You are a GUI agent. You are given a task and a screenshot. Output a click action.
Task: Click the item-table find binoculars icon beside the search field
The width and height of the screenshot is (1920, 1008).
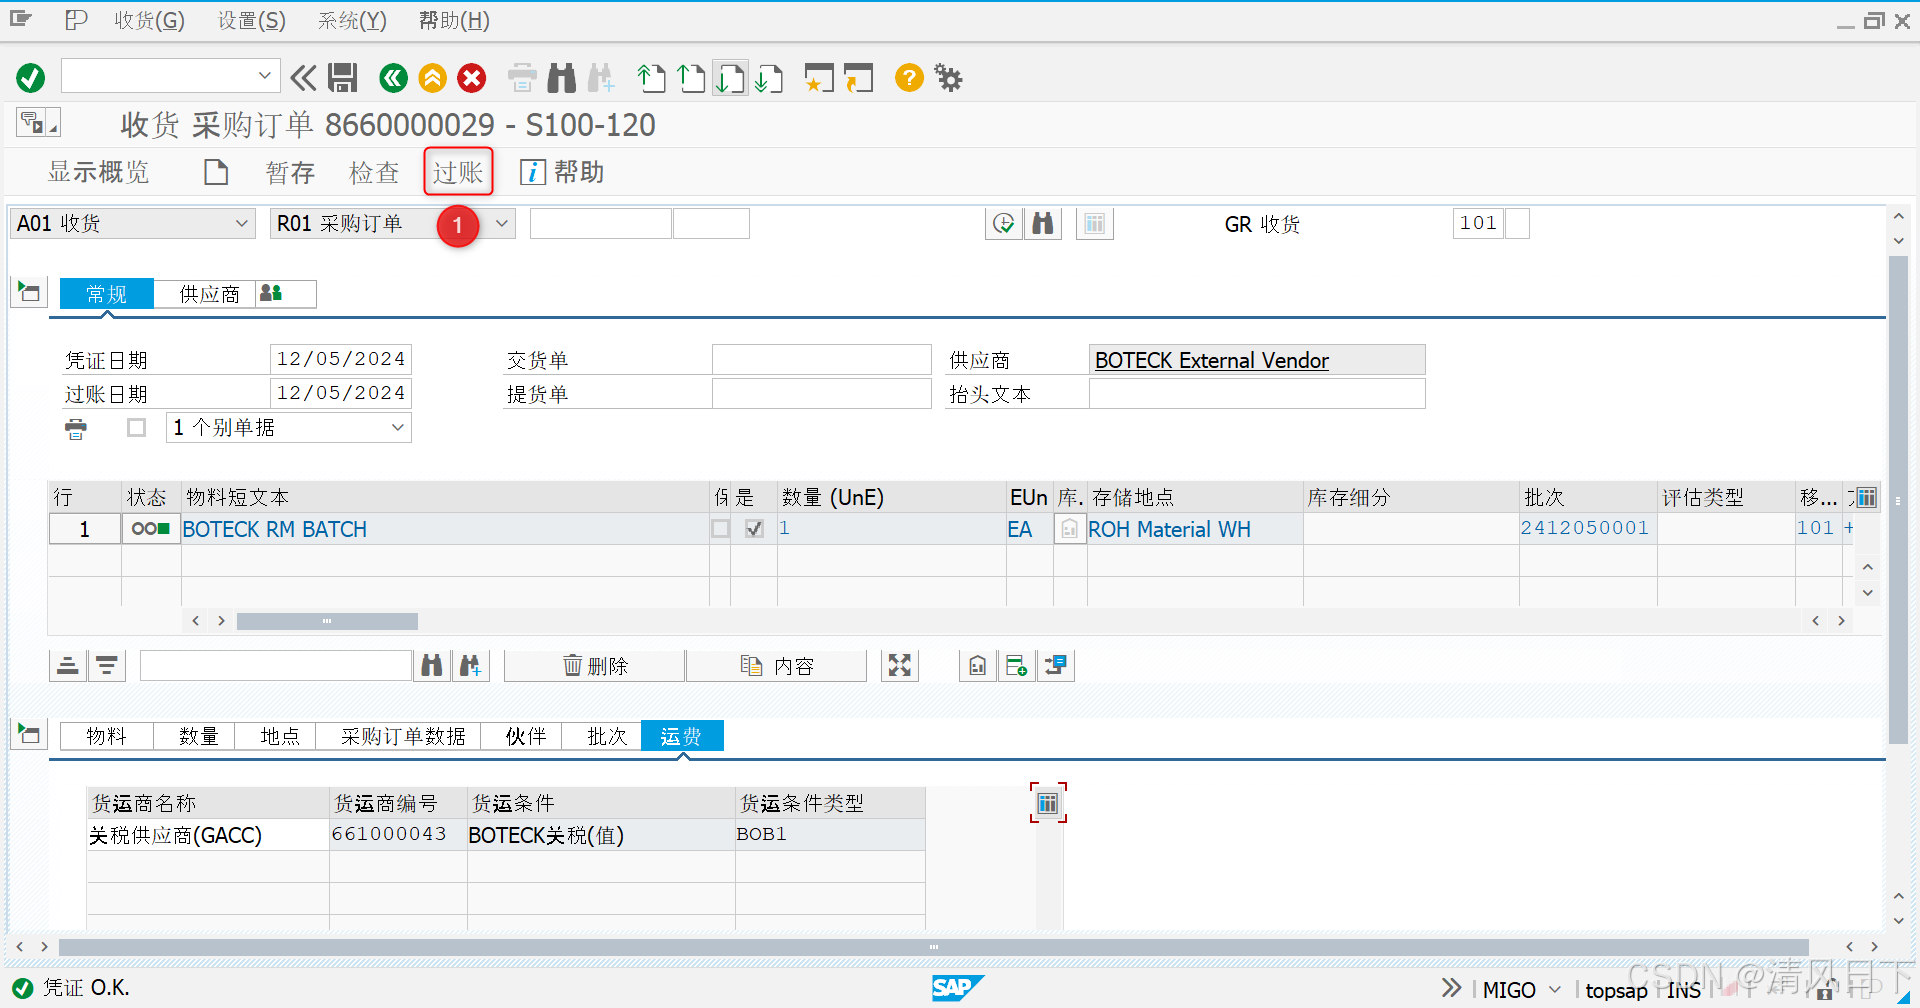click(432, 665)
